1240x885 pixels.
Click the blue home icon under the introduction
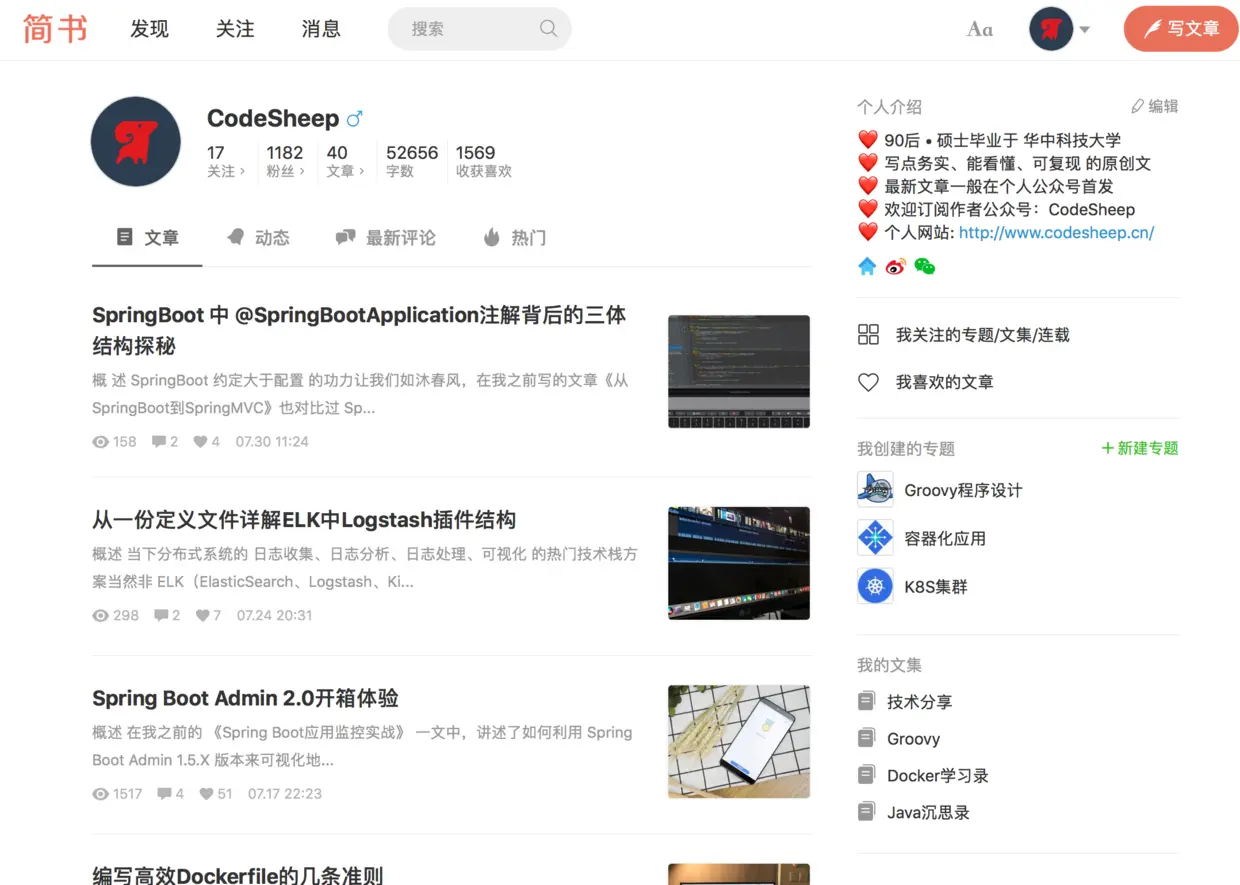(867, 266)
